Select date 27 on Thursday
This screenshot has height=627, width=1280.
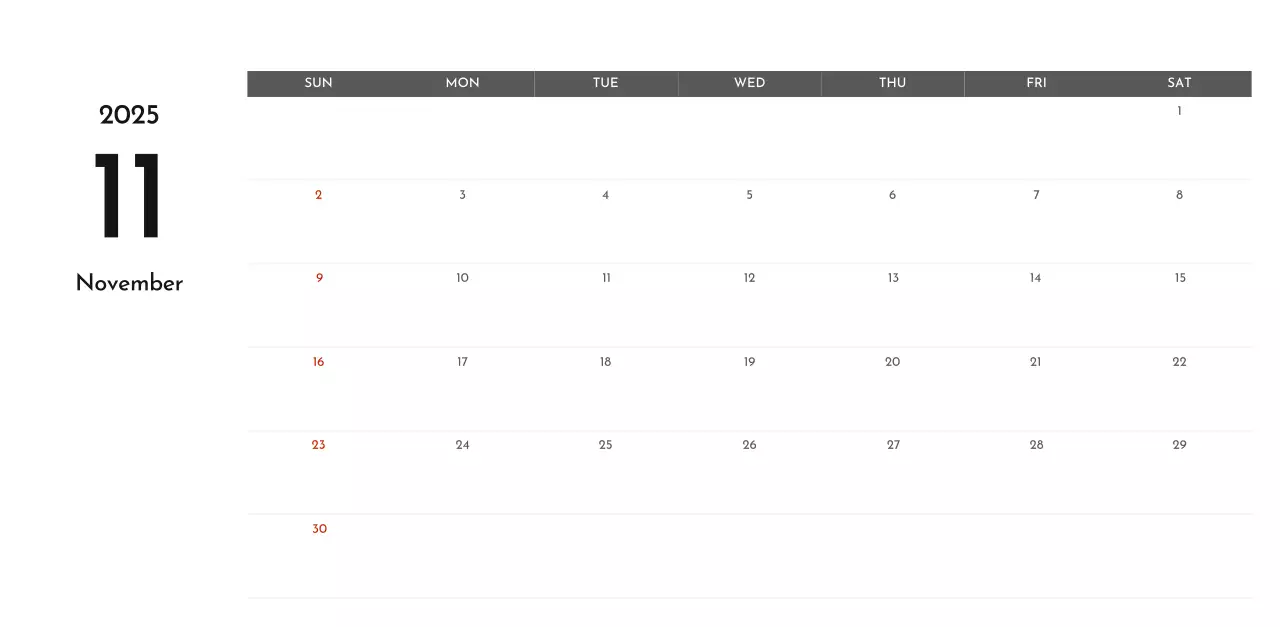click(893, 445)
